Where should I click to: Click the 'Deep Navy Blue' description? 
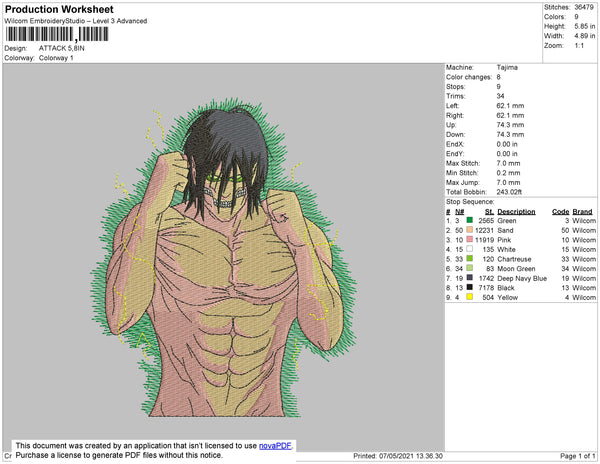click(x=522, y=278)
